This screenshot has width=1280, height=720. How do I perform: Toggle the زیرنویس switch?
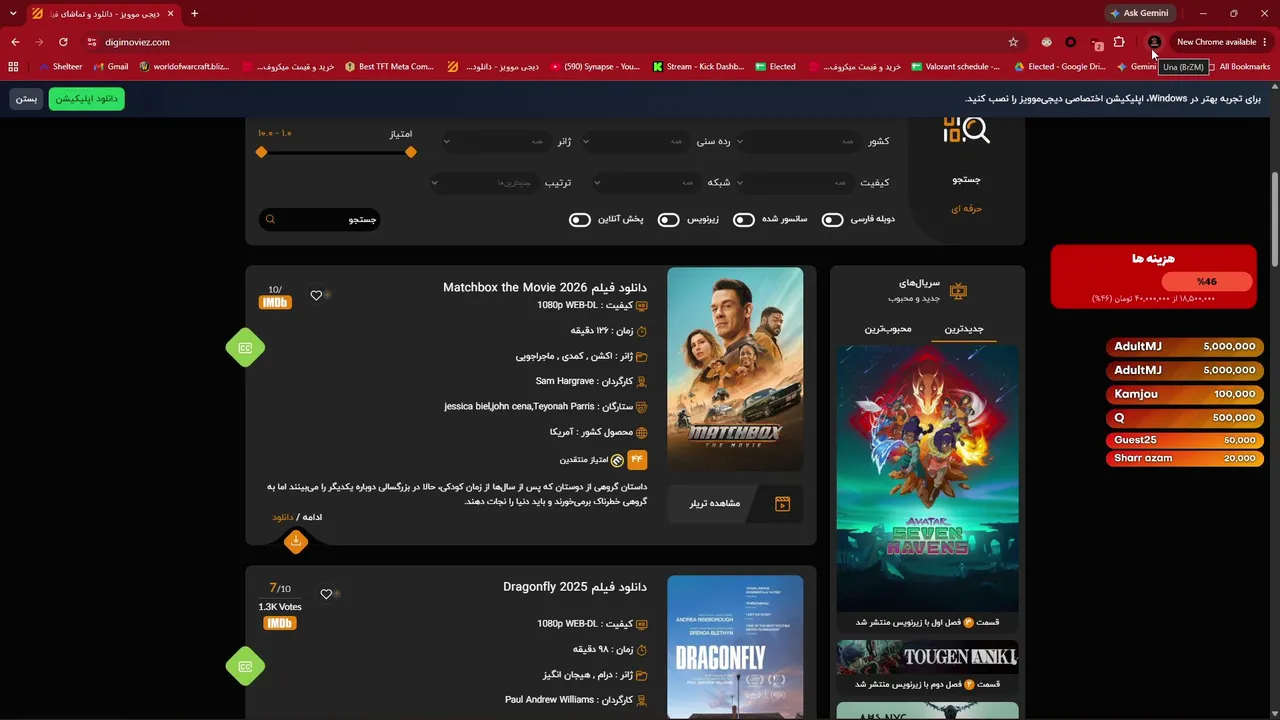point(668,220)
